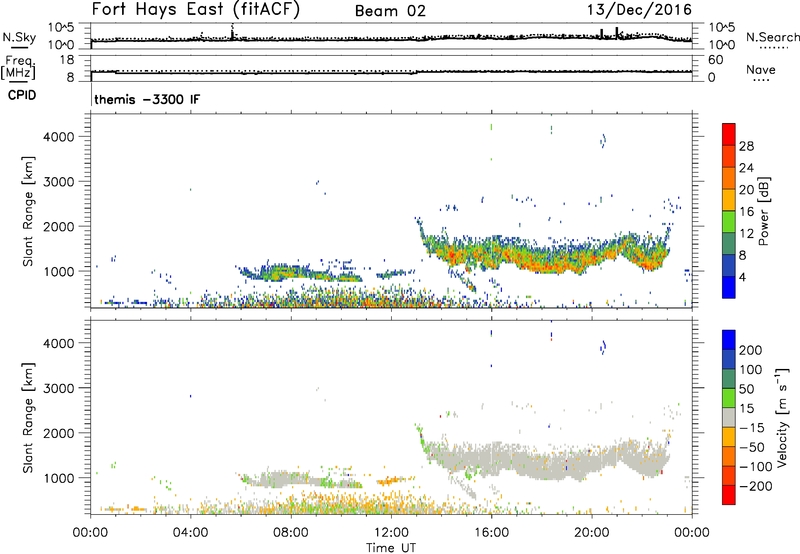Screen dimensions: 800x554
Task: Click the "60" tick on Nave axis
Action: (715, 60)
